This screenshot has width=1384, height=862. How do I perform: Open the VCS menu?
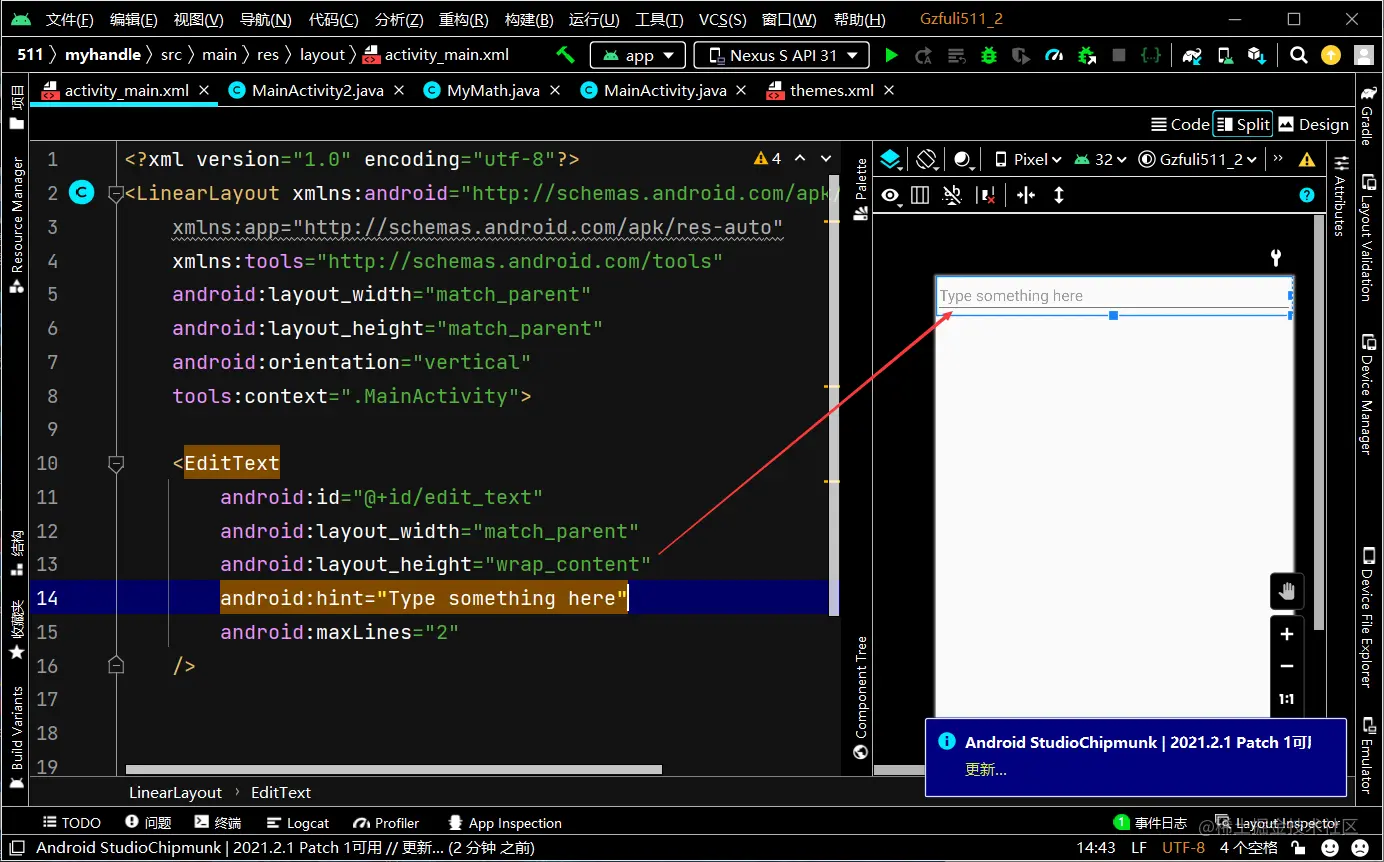point(722,20)
